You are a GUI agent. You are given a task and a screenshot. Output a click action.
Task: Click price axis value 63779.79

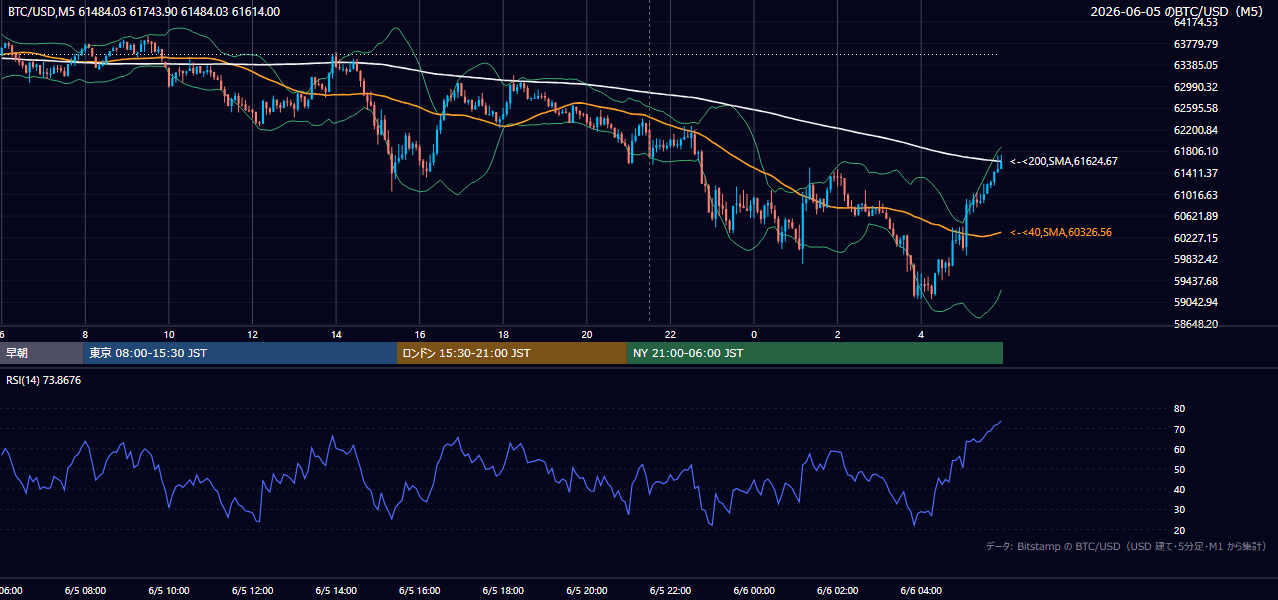(1196, 44)
